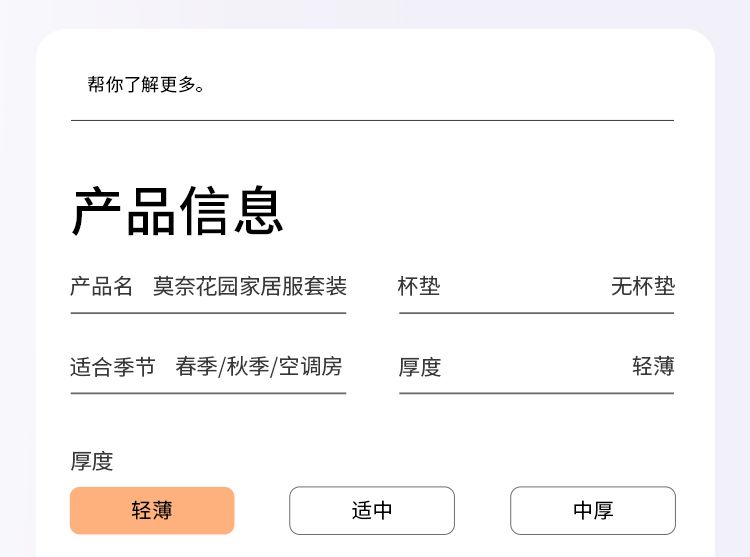
Task: Click the underline beneath the 产品名 row
Action: click(208, 313)
